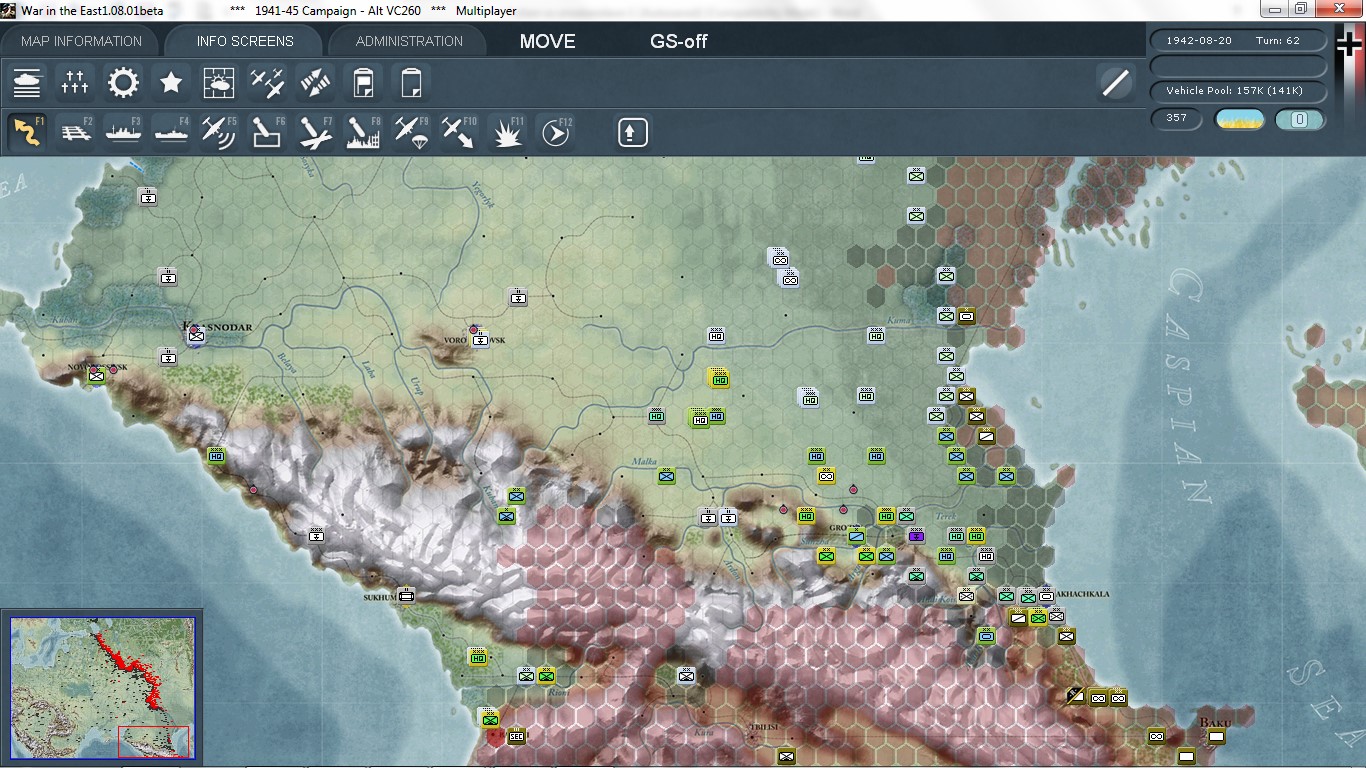
Task: Open the Order of Battle screen icon
Action: click(27, 82)
